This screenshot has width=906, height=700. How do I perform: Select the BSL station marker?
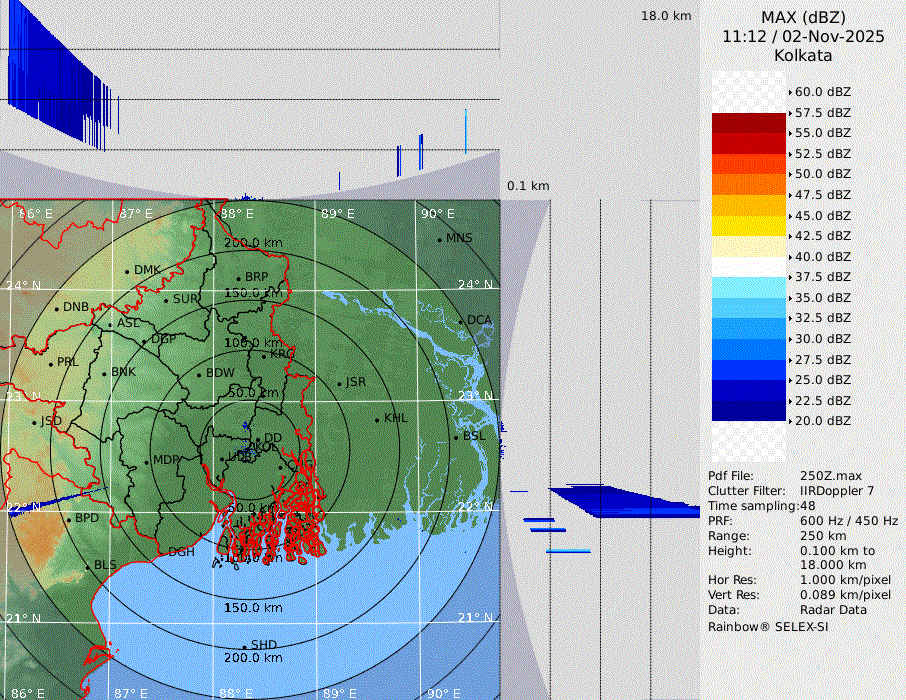click(x=456, y=438)
